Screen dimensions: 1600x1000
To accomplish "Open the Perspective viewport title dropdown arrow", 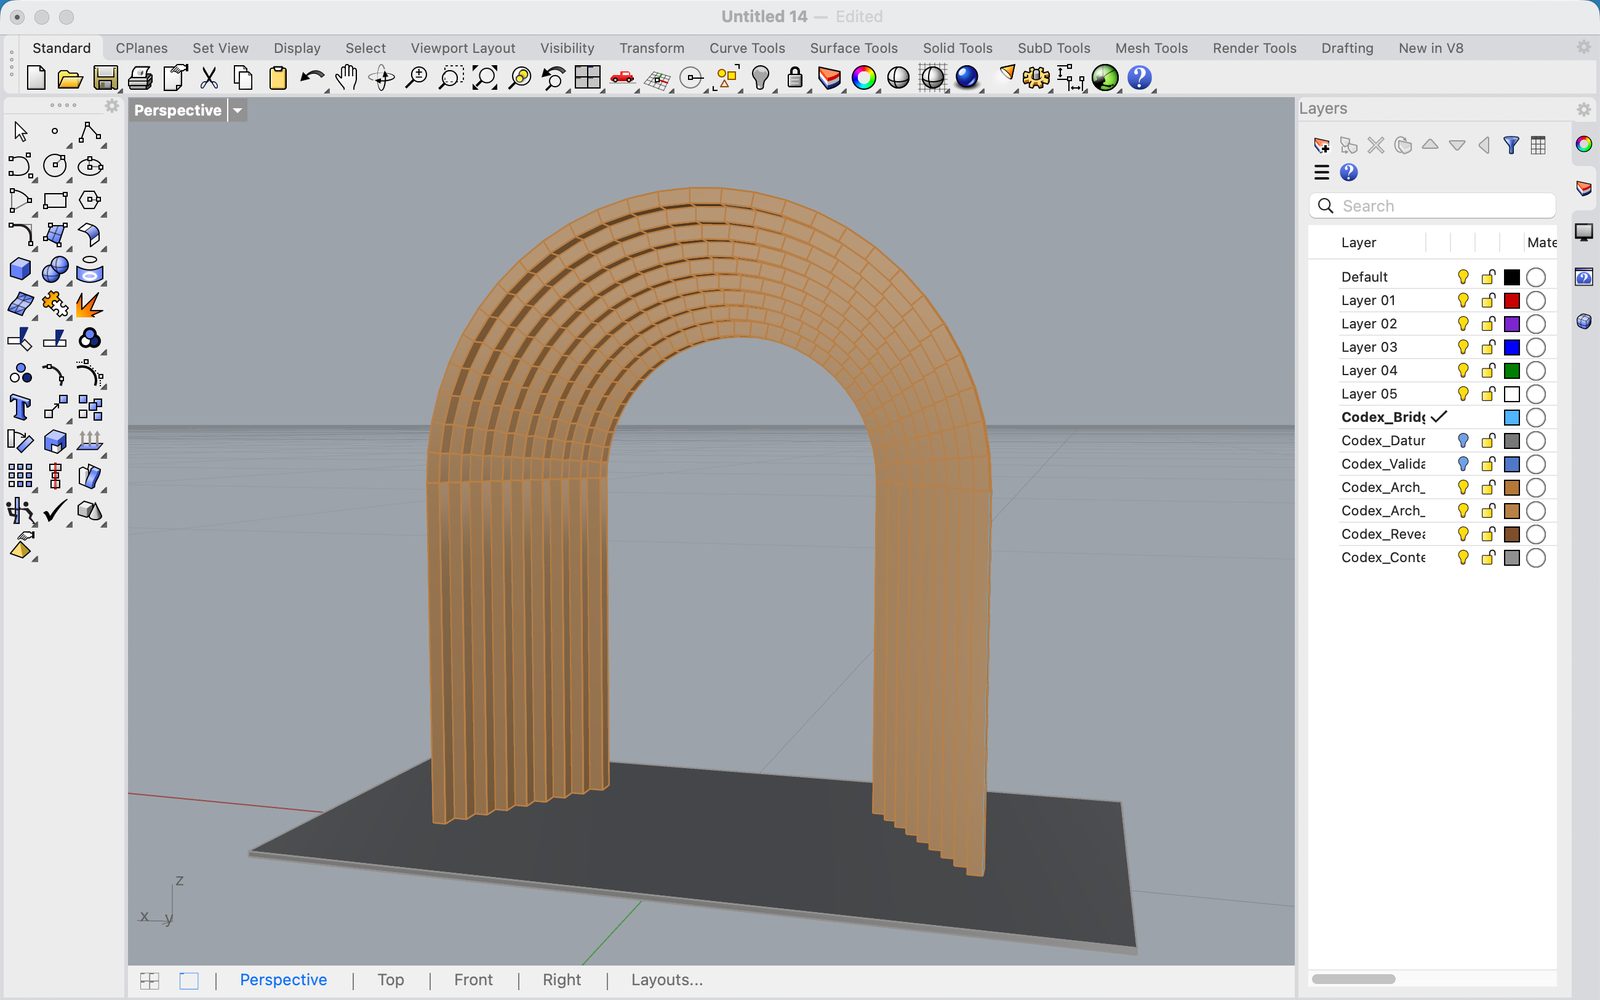I will (x=238, y=111).
